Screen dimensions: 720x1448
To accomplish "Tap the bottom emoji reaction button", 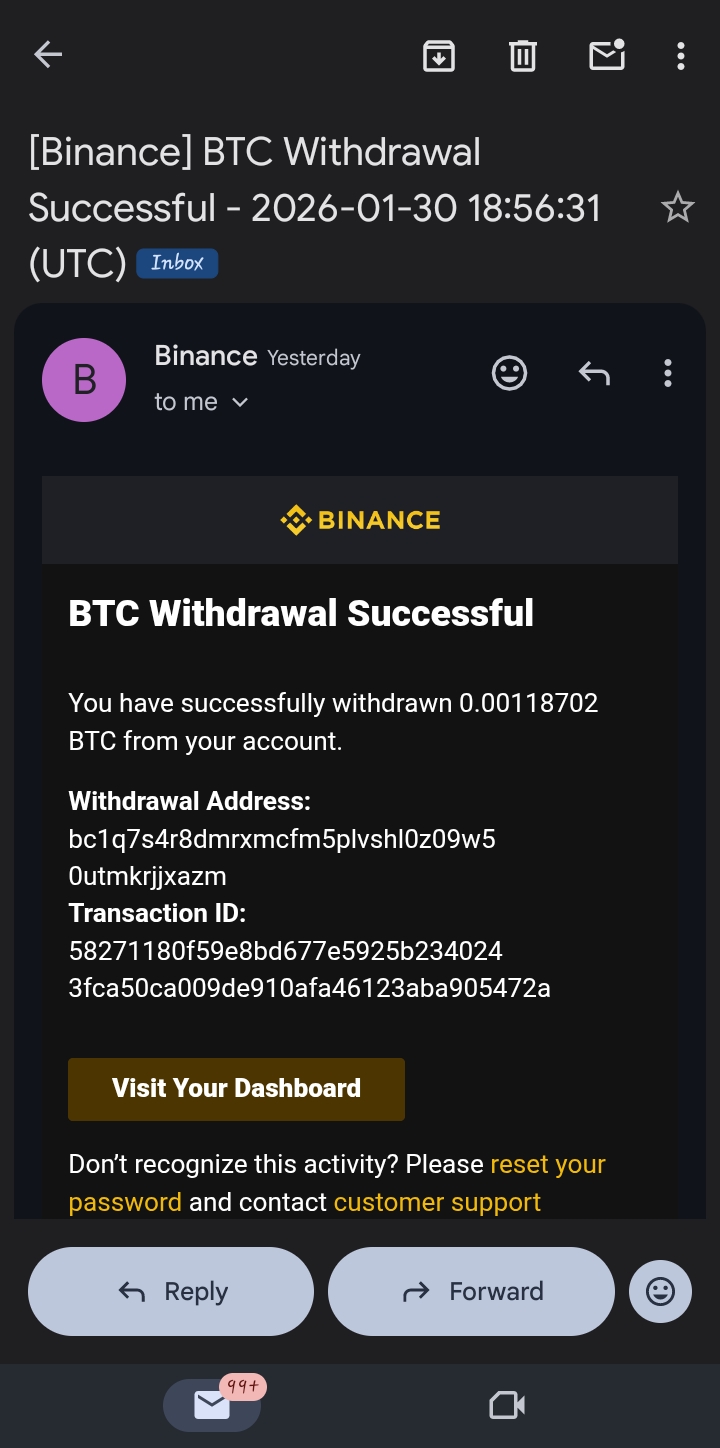I will pyautogui.click(x=660, y=1291).
